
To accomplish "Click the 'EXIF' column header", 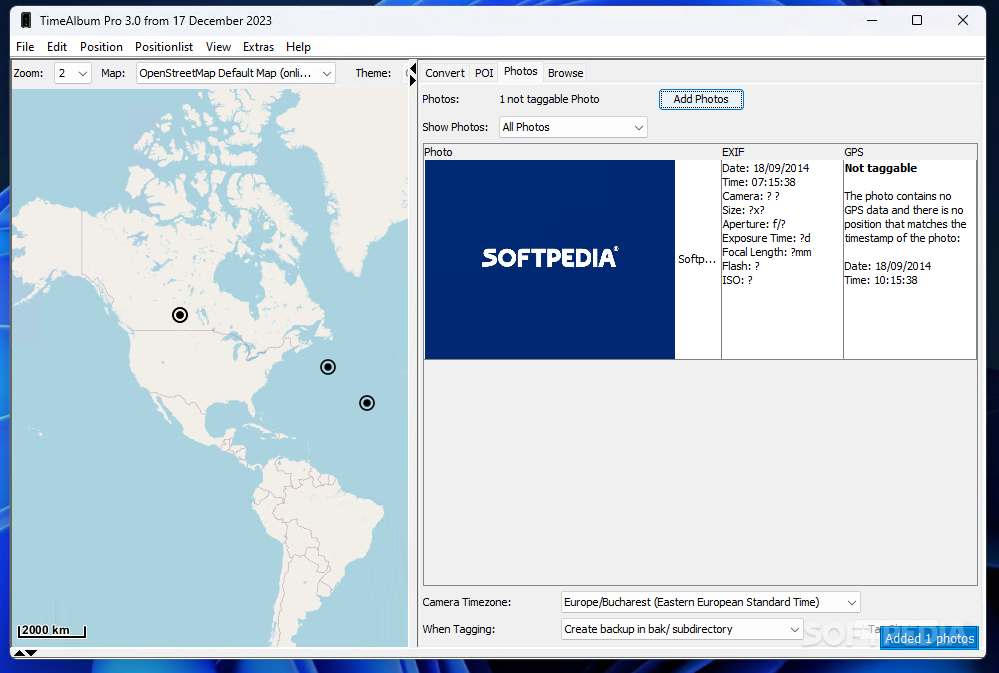I will (x=733, y=152).
